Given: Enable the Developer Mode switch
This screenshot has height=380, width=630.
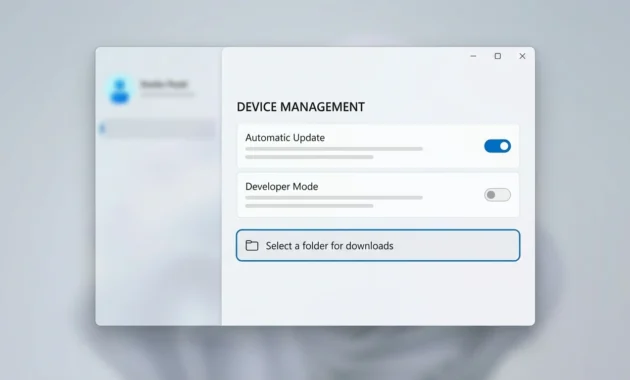Looking at the screenshot, I should point(497,195).
